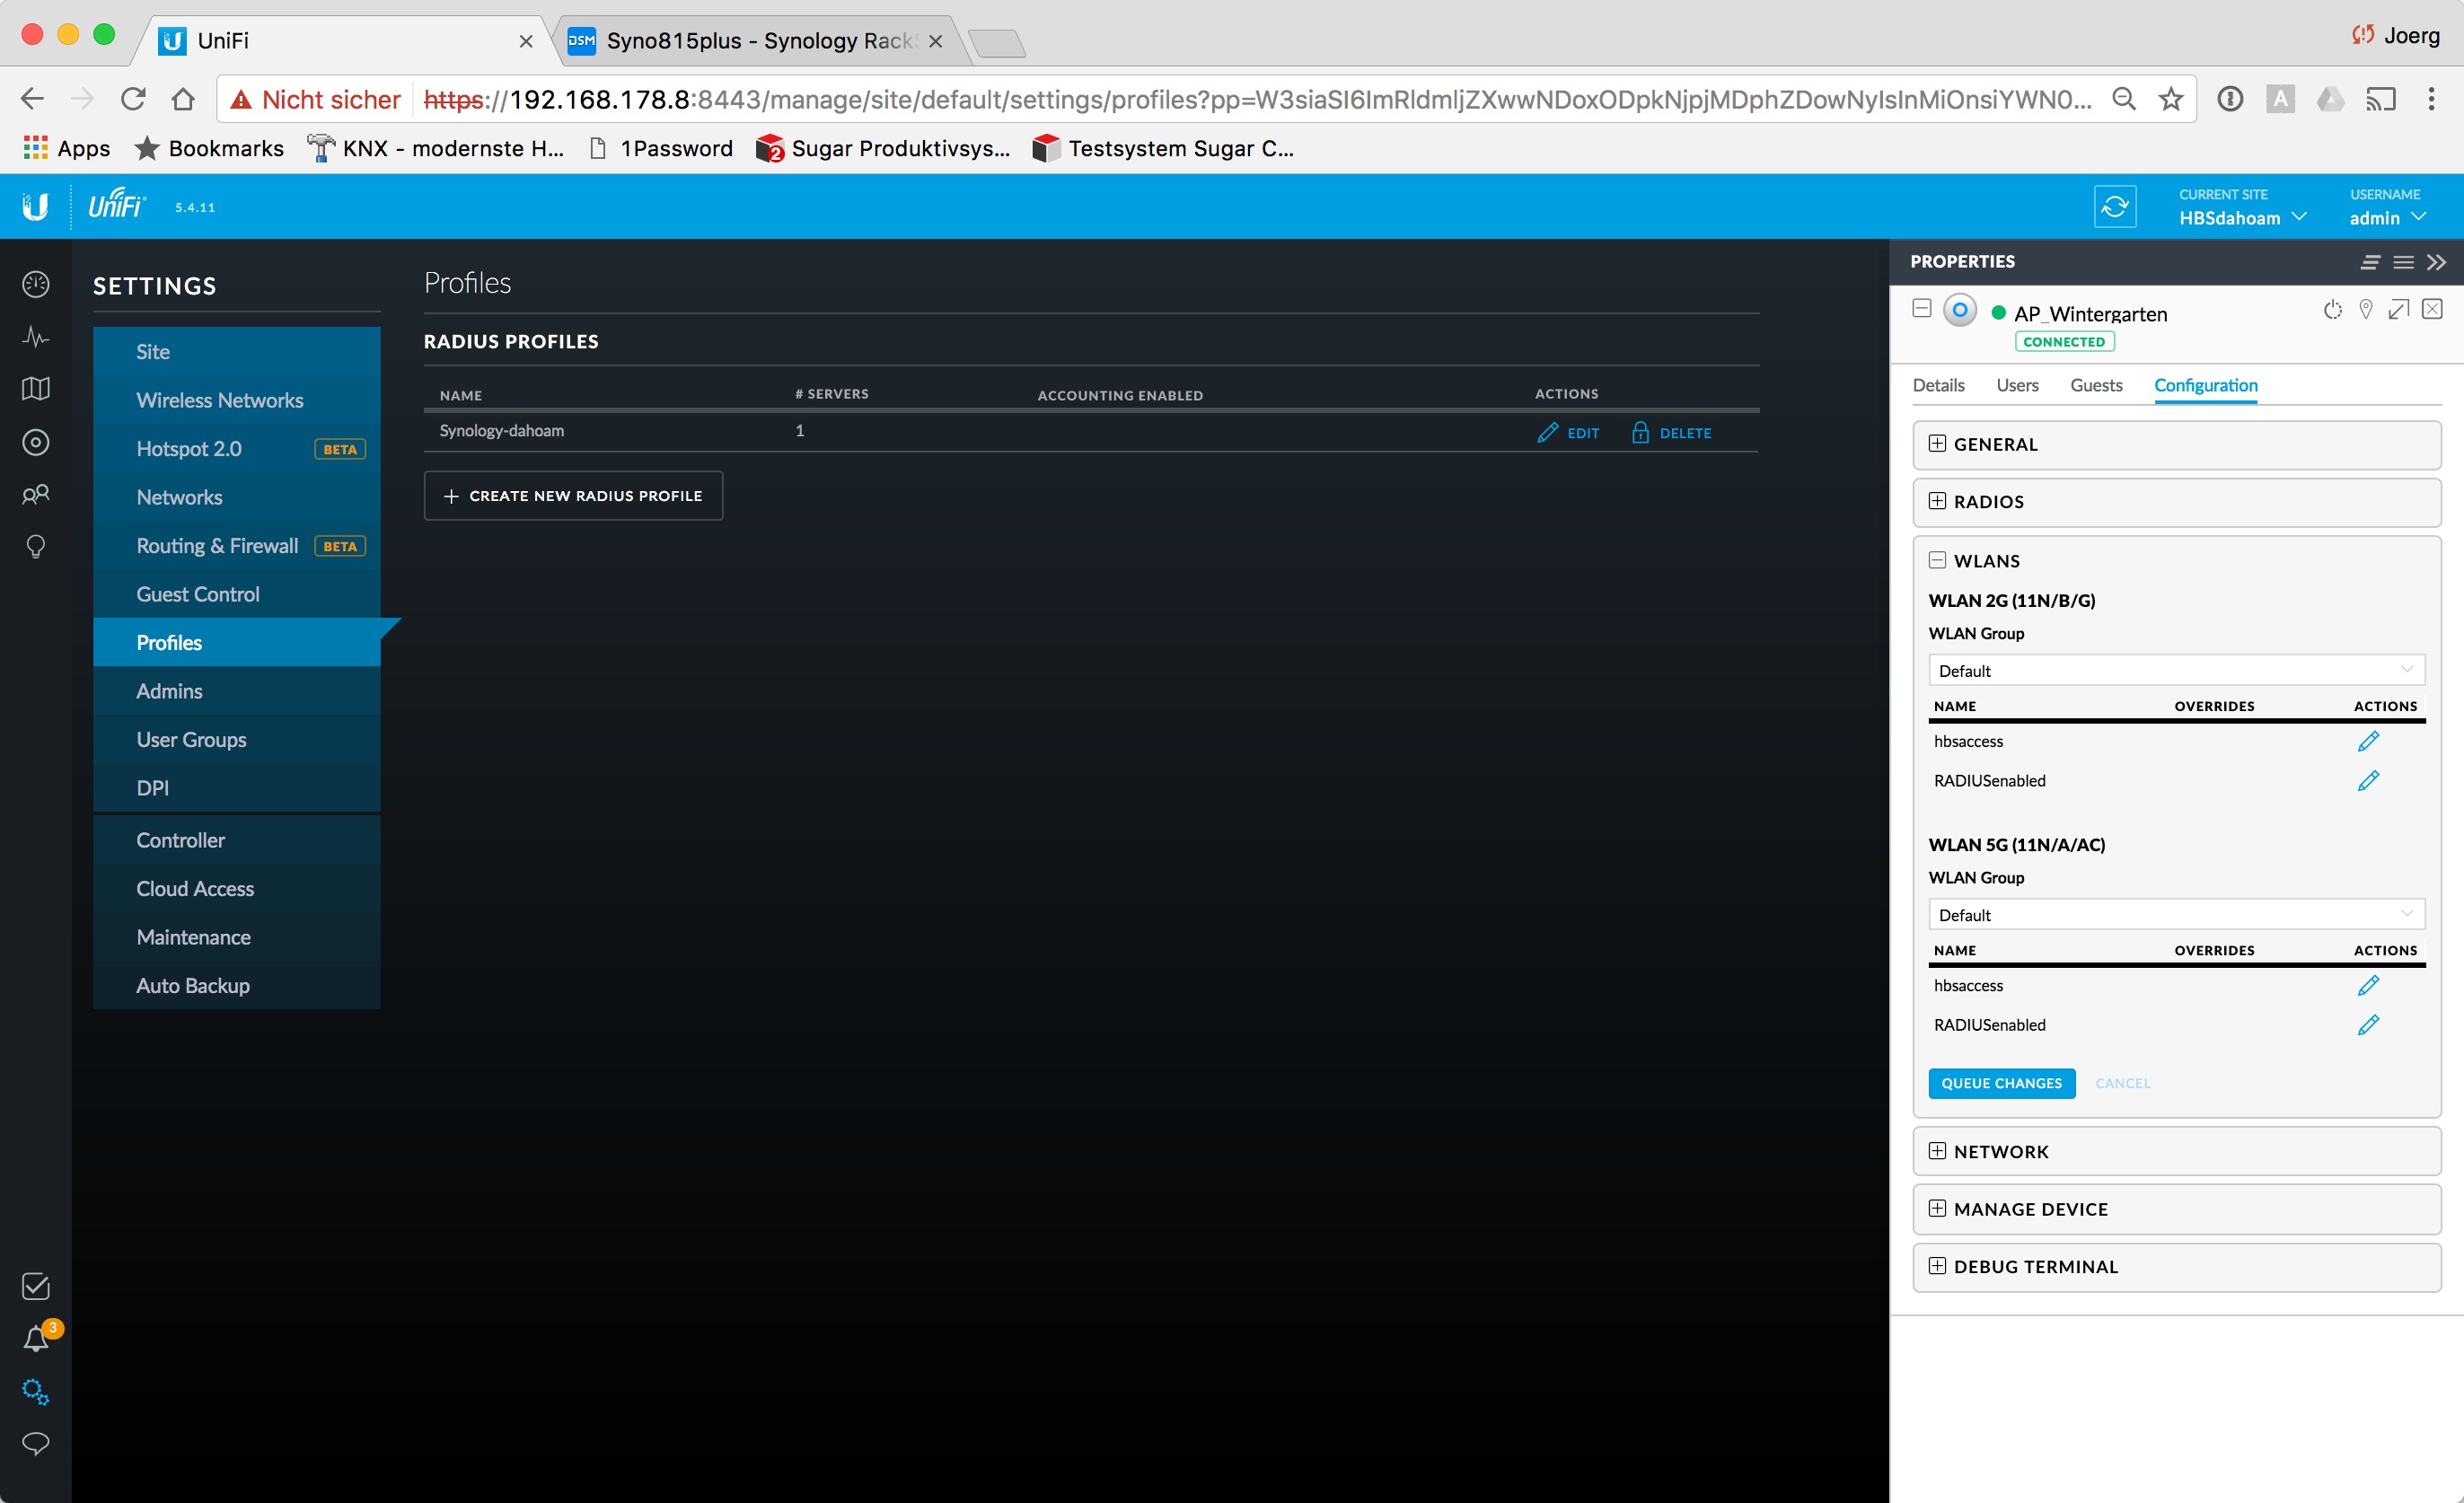Click the Queue Changes button
The height and width of the screenshot is (1503, 2464).
pos(2001,1083)
